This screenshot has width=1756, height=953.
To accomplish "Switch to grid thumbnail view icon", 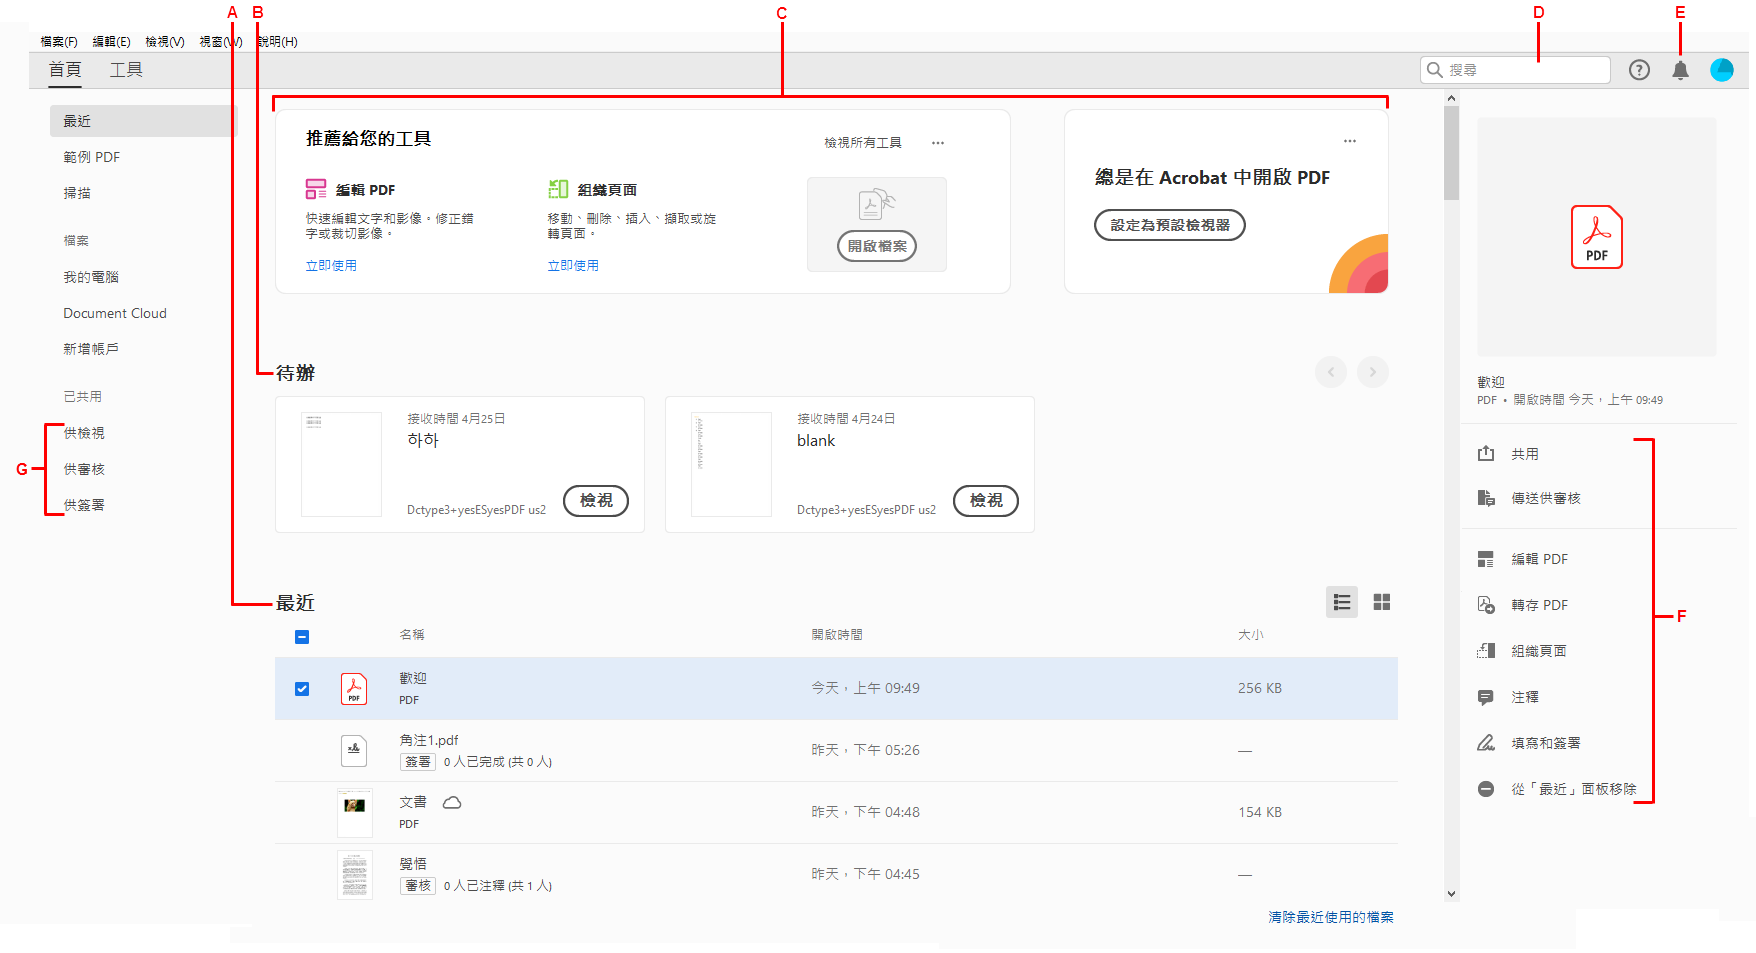I will coord(1382,602).
